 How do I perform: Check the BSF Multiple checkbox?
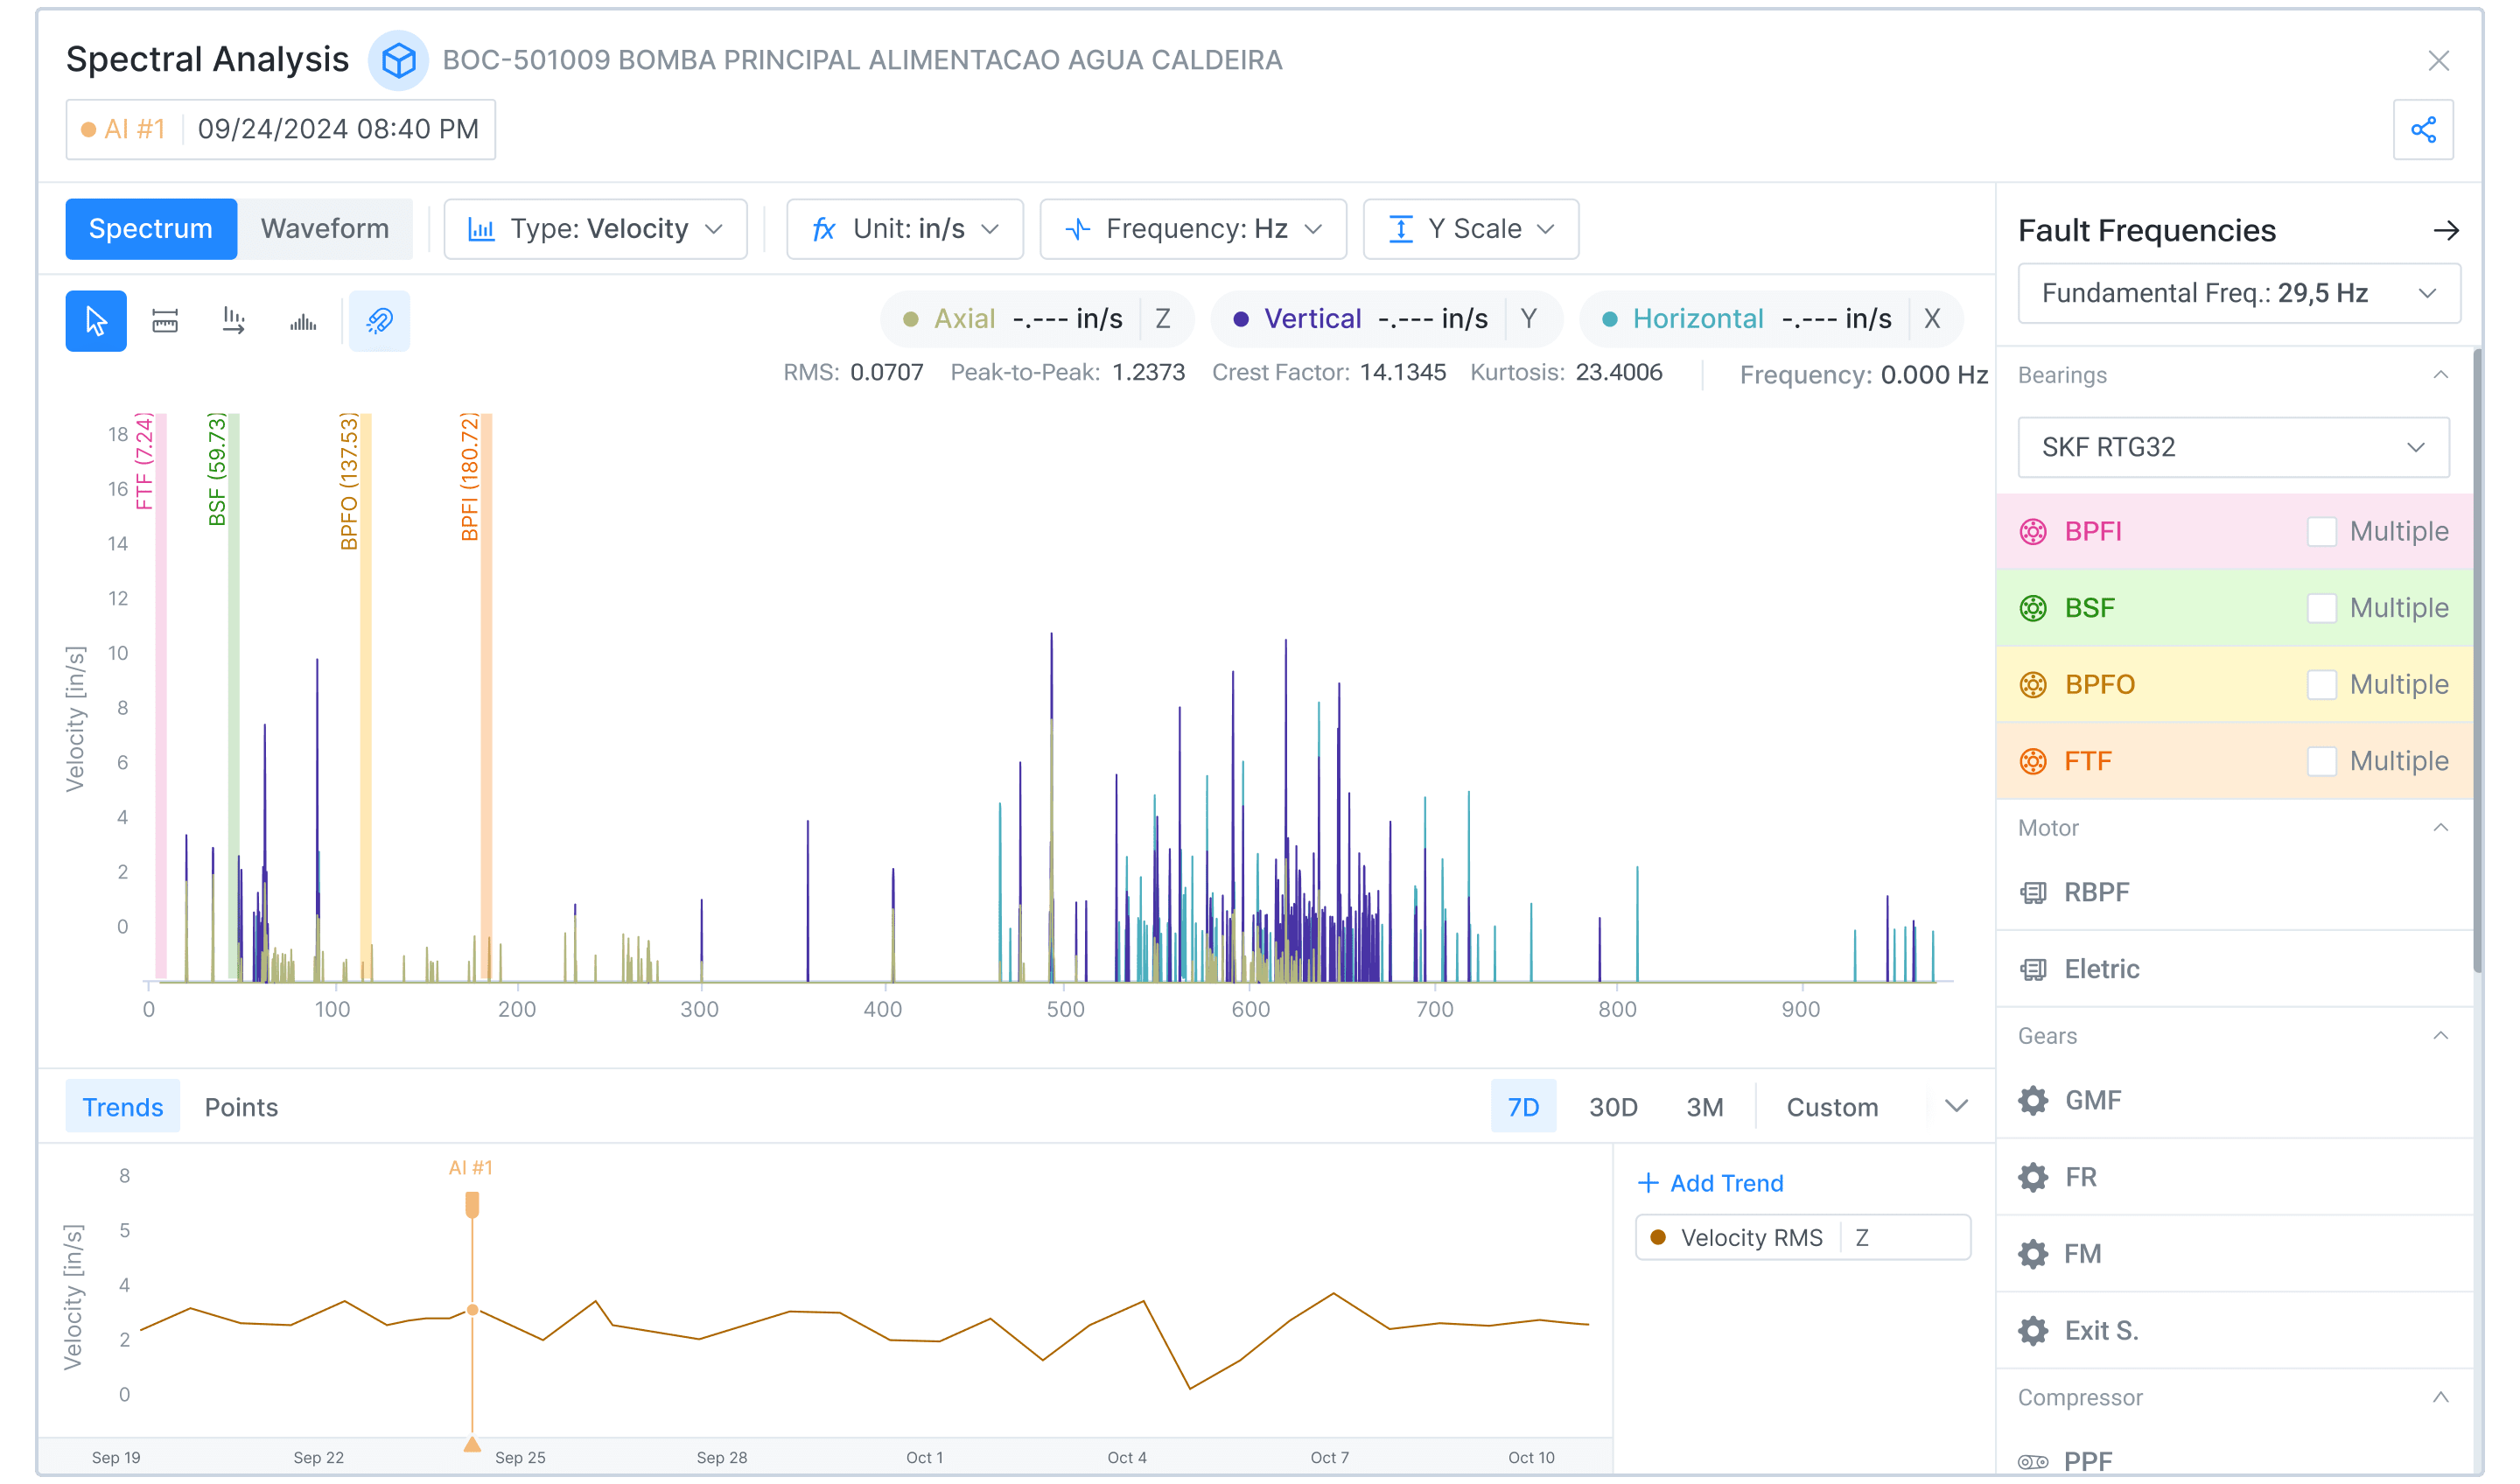tap(2321, 608)
